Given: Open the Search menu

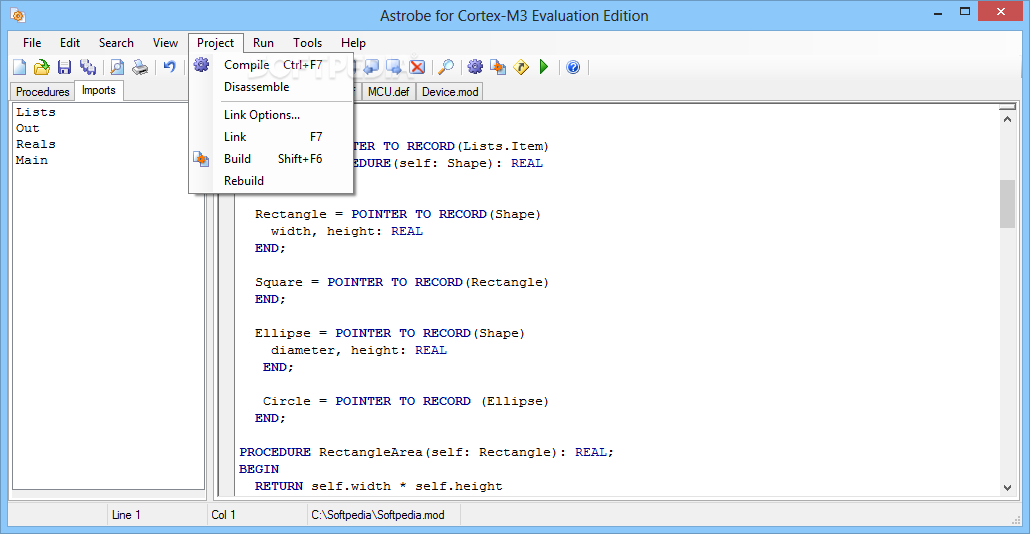Looking at the screenshot, I should pyautogui.click(x=116, y=43).
